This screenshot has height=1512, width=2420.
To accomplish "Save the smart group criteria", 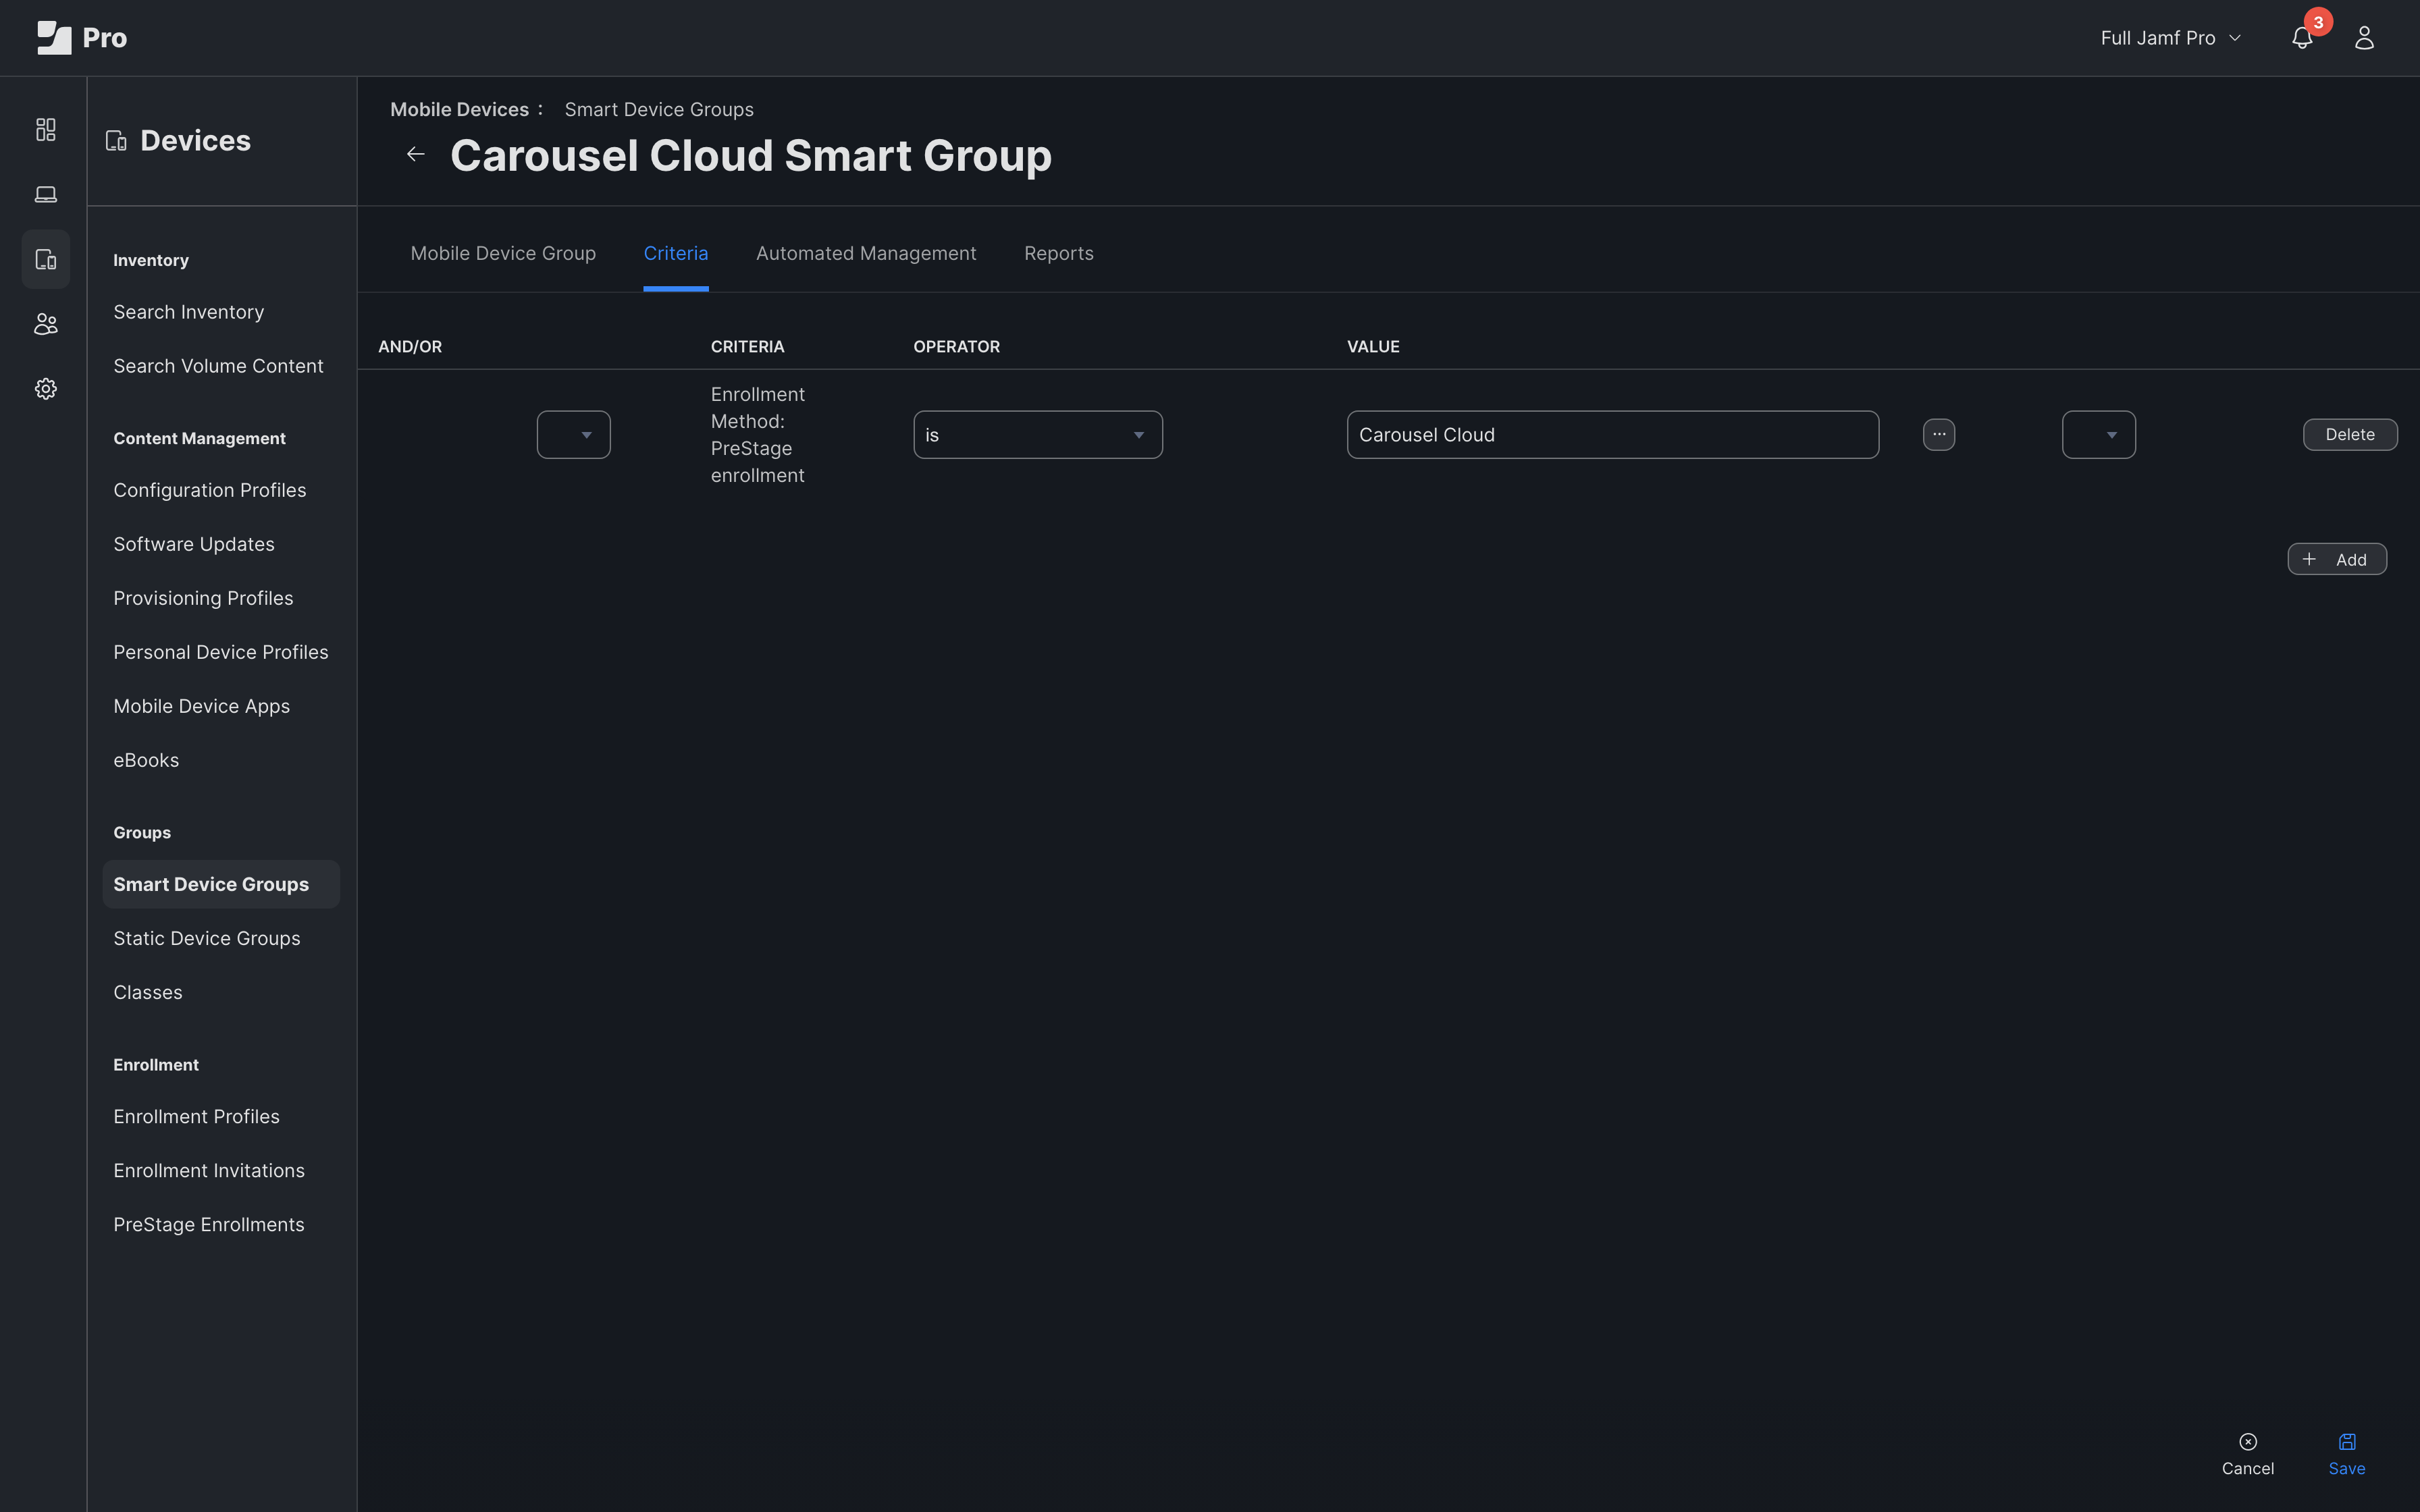I will (2347, 1453).
